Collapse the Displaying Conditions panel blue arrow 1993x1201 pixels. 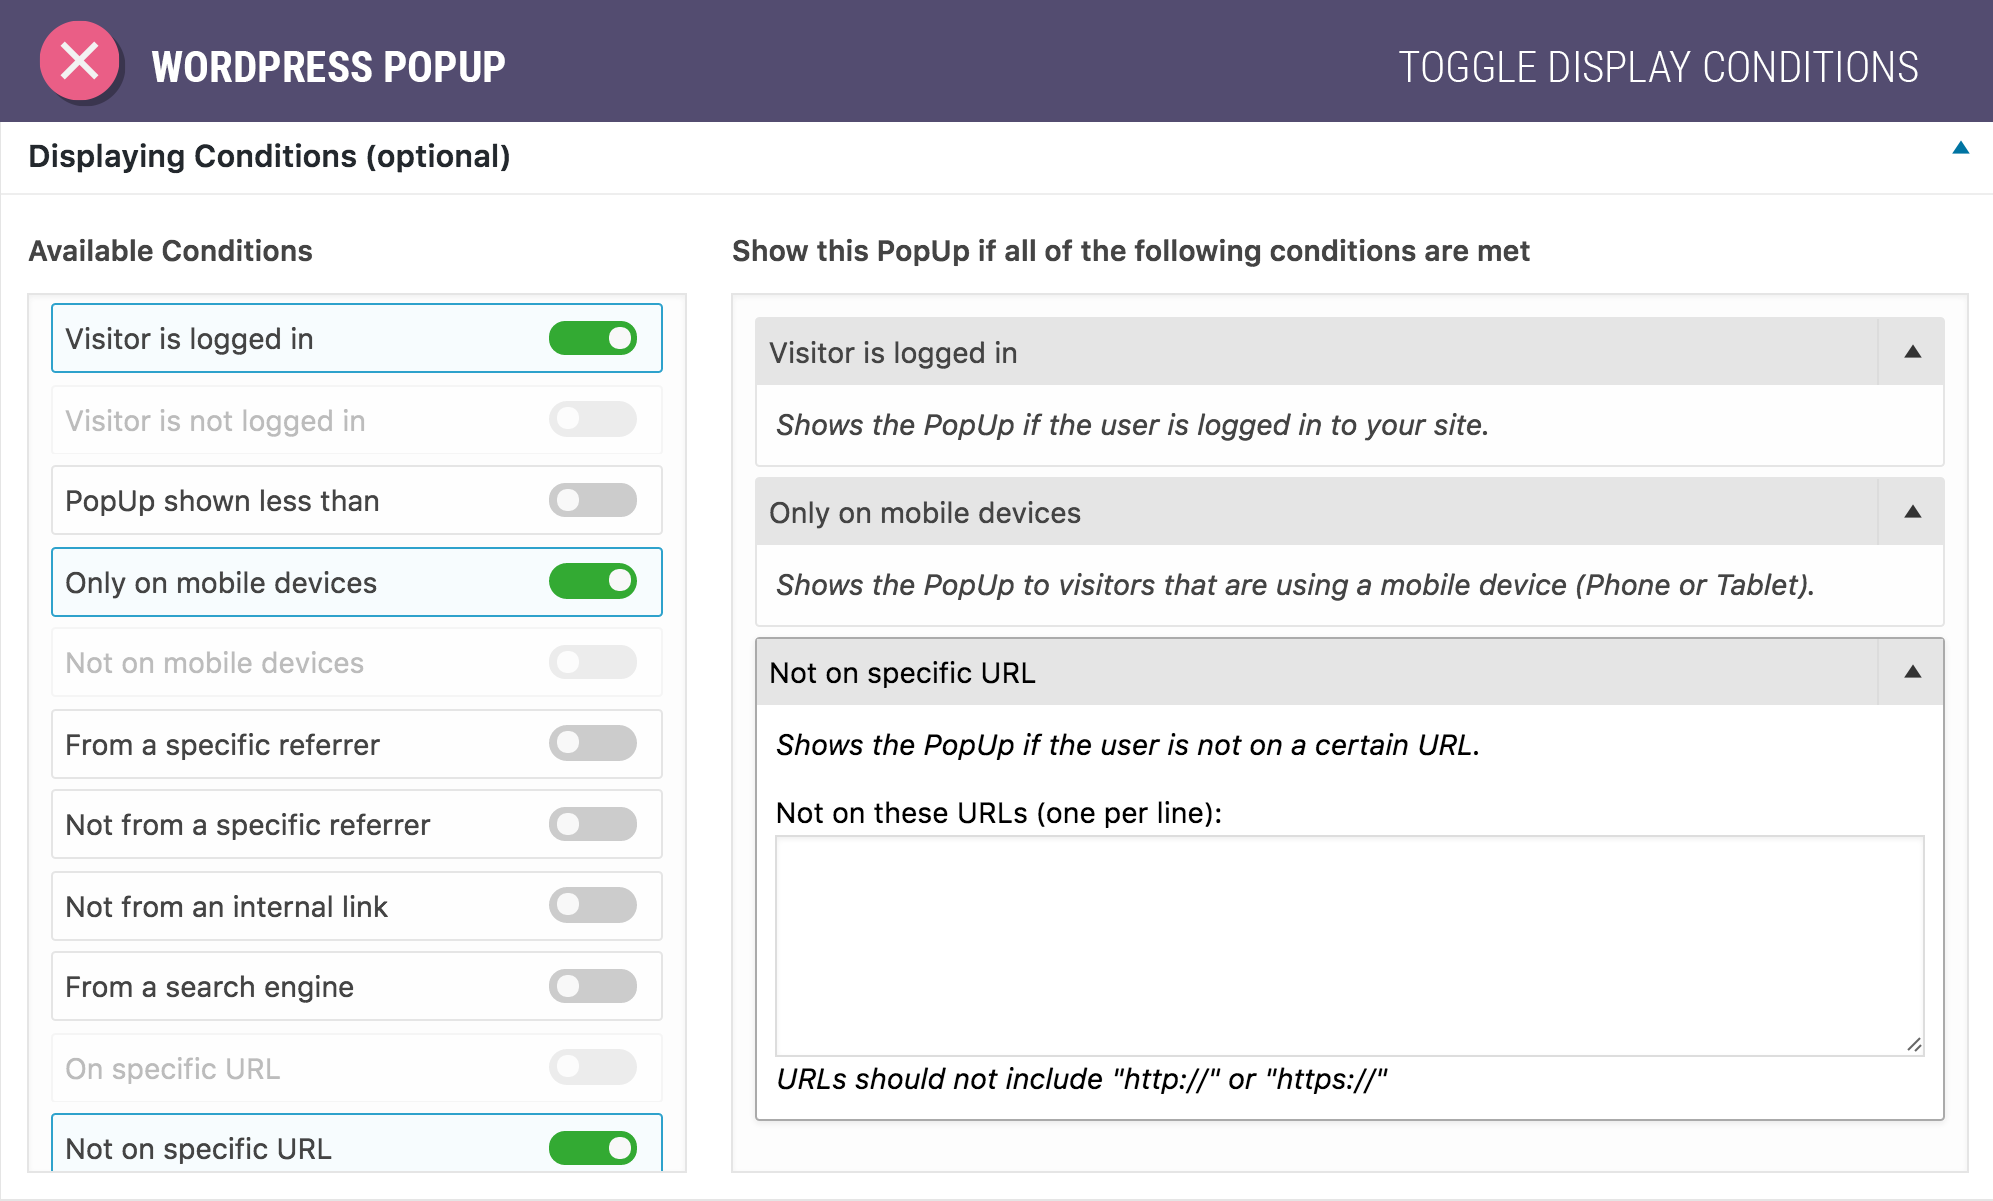coord(1960,148)
